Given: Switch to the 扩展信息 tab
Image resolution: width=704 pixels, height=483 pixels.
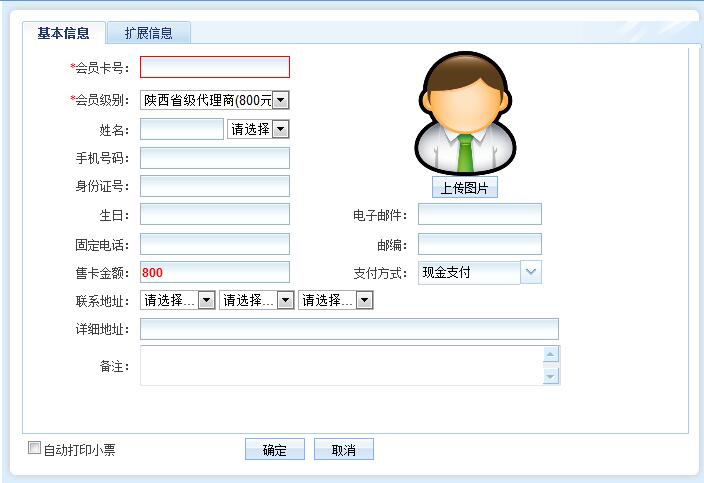Looking at the screenshot, I should pos(148,33).
